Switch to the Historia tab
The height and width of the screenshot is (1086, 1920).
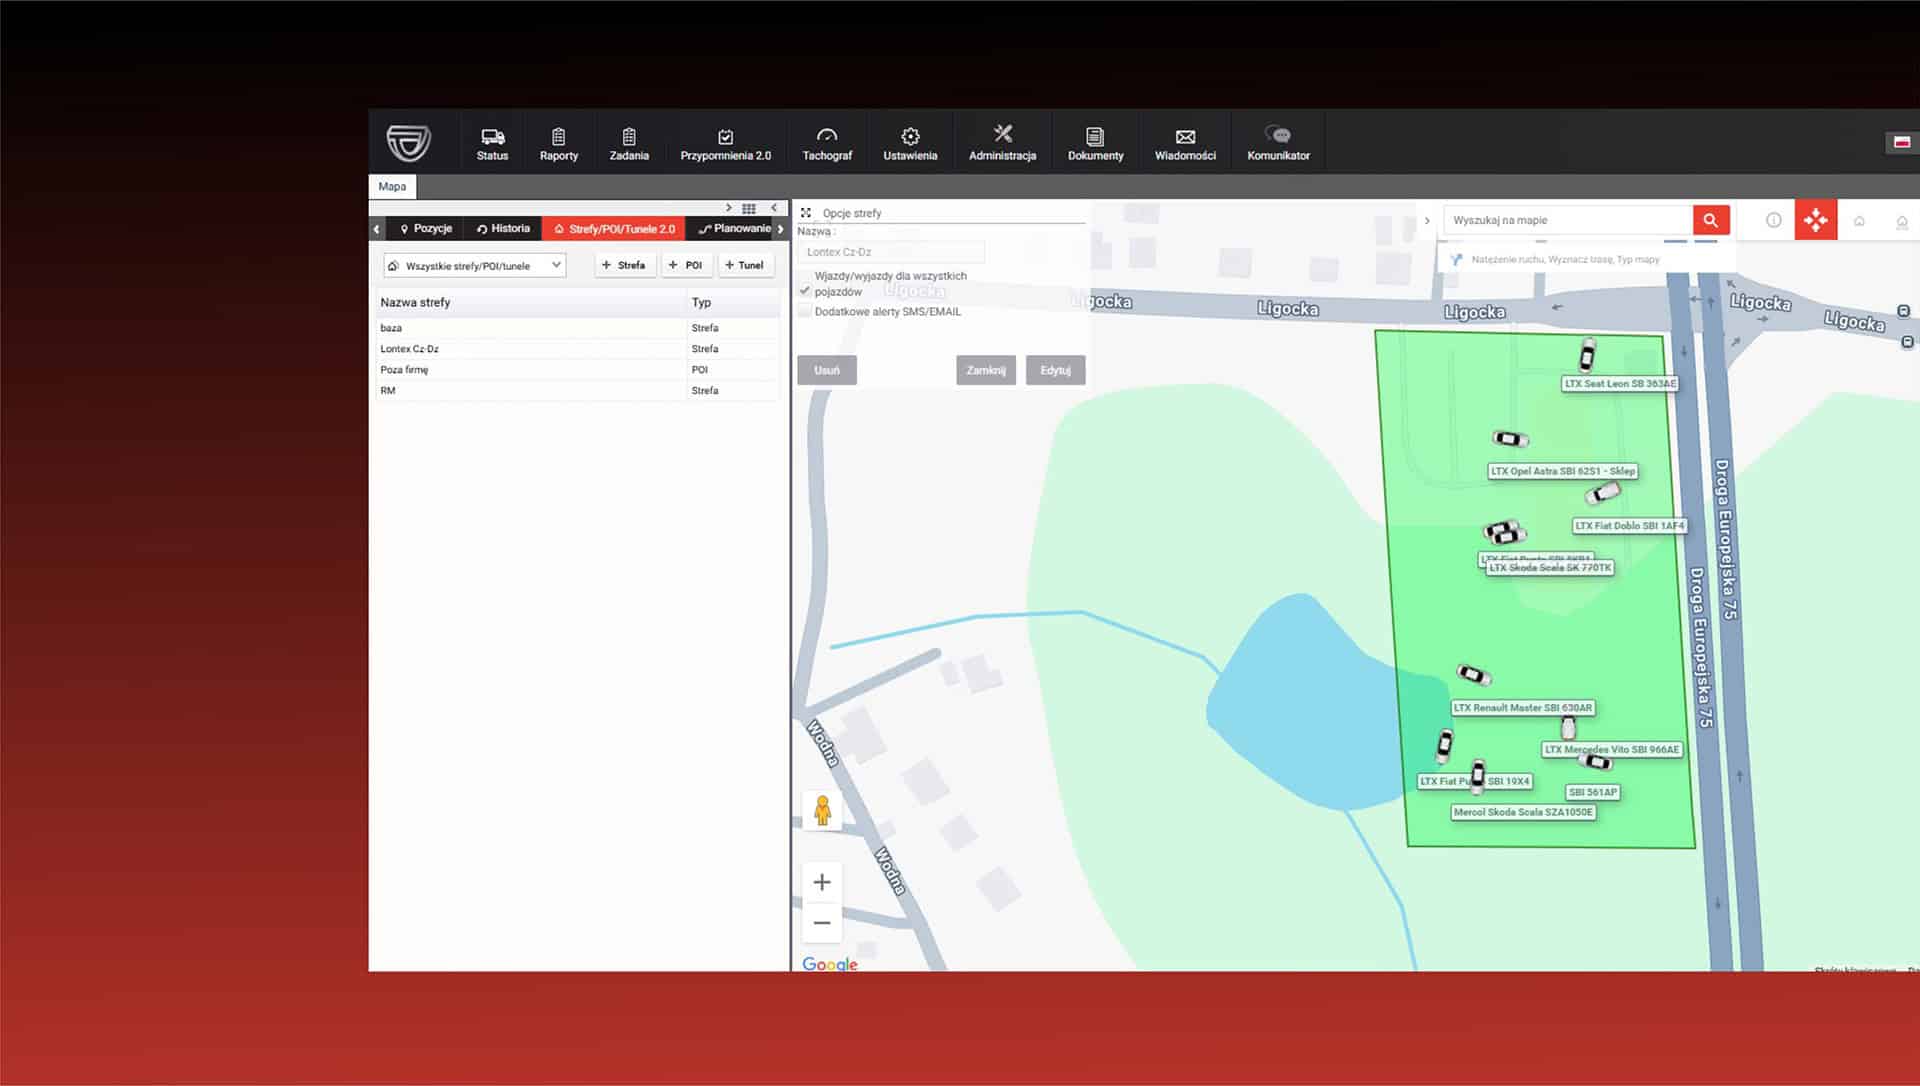point(503,229)
